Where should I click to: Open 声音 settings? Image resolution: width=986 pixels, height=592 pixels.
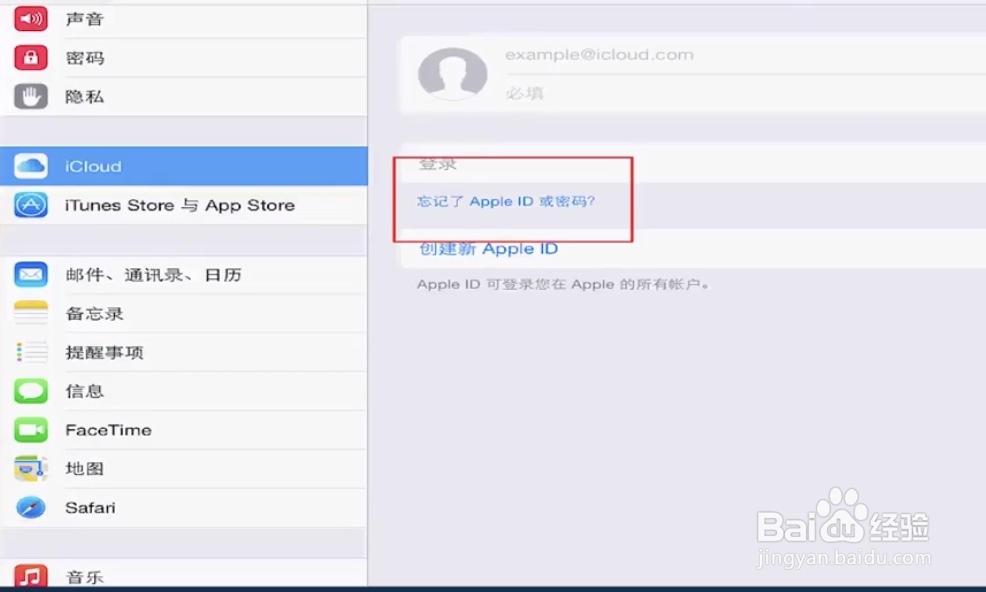point(184,19)
